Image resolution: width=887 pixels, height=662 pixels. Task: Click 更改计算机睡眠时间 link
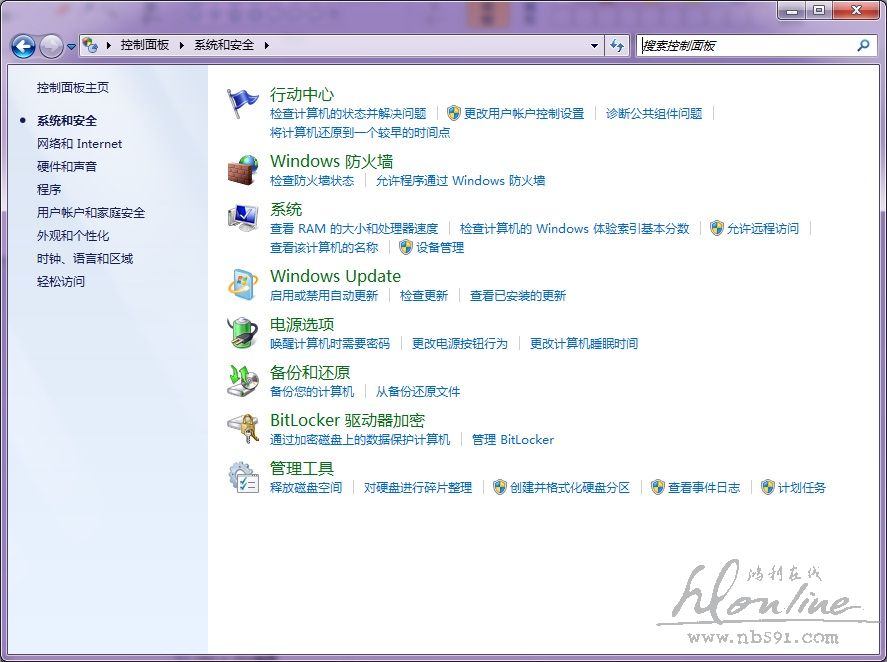coord(584,343)
